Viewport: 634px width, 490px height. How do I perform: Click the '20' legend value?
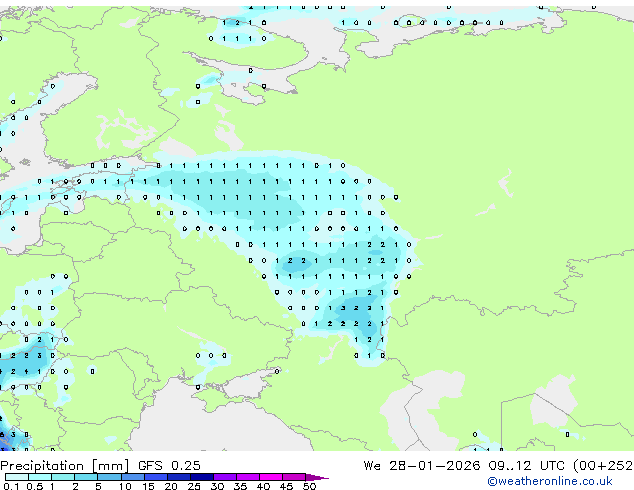click(171, 486)
